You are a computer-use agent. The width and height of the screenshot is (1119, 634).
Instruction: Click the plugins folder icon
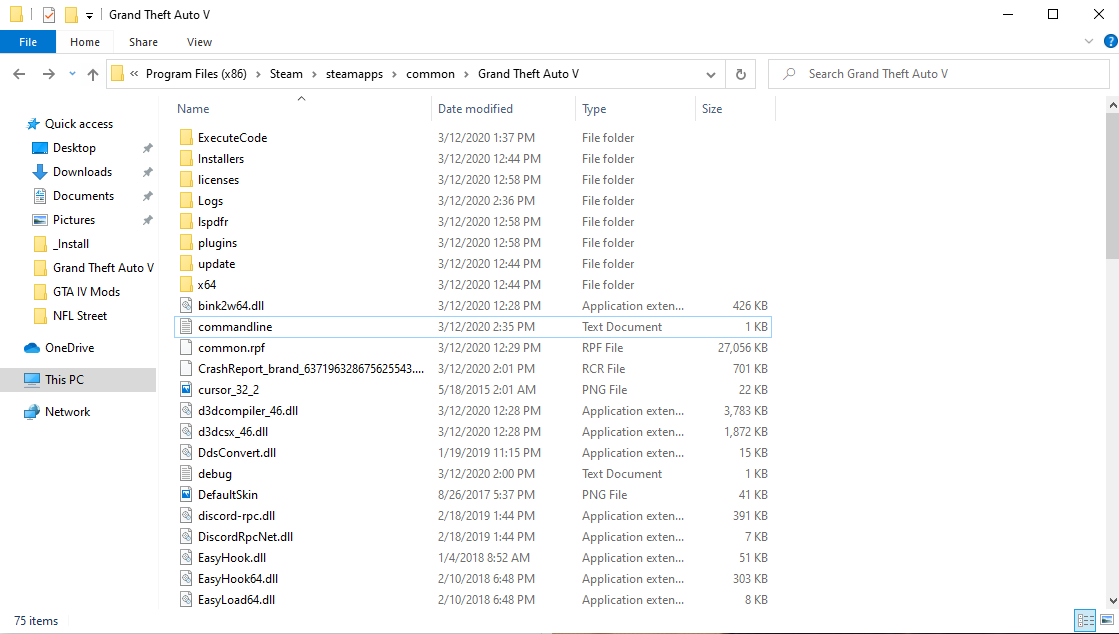point(186,243)
